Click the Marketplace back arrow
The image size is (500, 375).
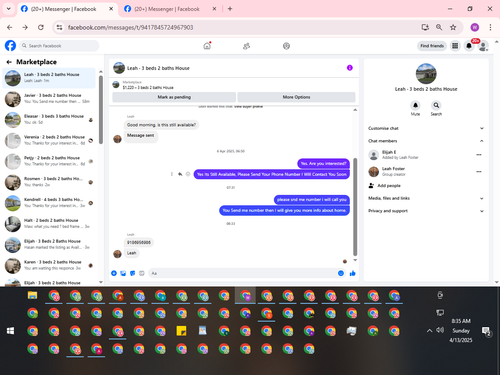(x=9, y=62)
